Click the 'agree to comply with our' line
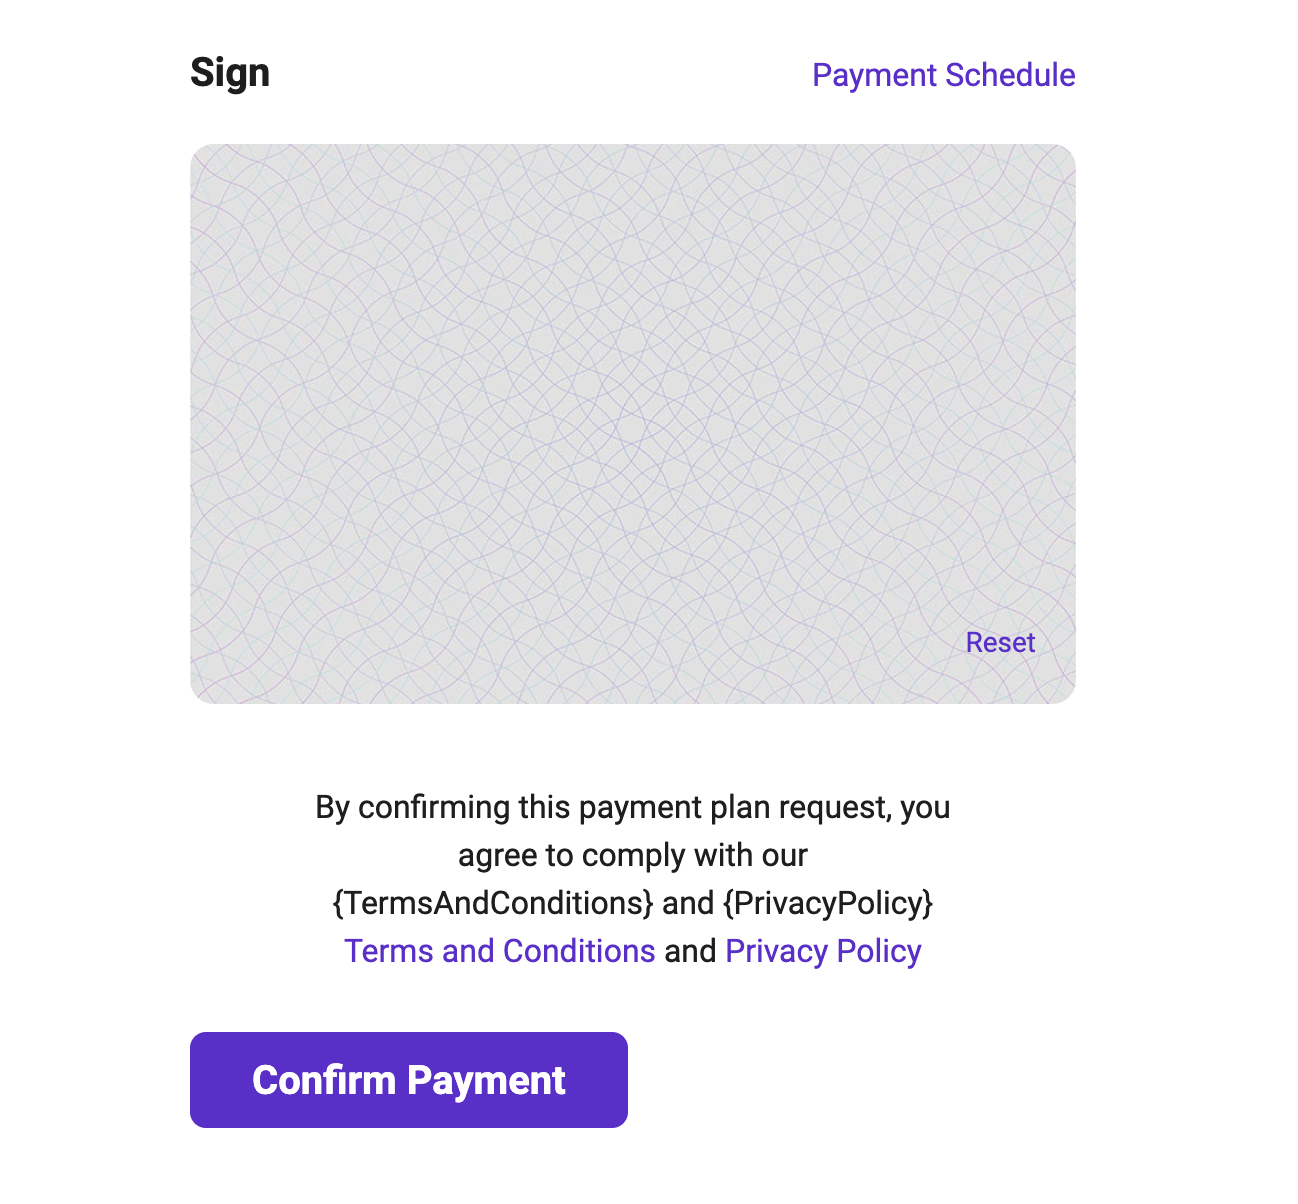This screenshot has width=1298, height=1204. click(x=633, y=855)
